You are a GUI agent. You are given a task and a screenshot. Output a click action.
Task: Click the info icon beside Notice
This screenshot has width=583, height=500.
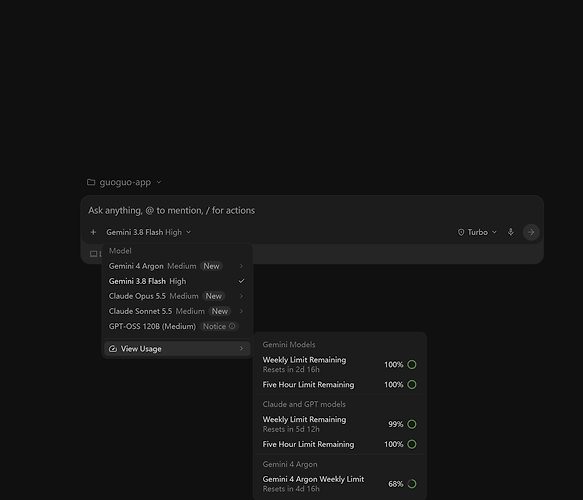[x=232, y=326]
